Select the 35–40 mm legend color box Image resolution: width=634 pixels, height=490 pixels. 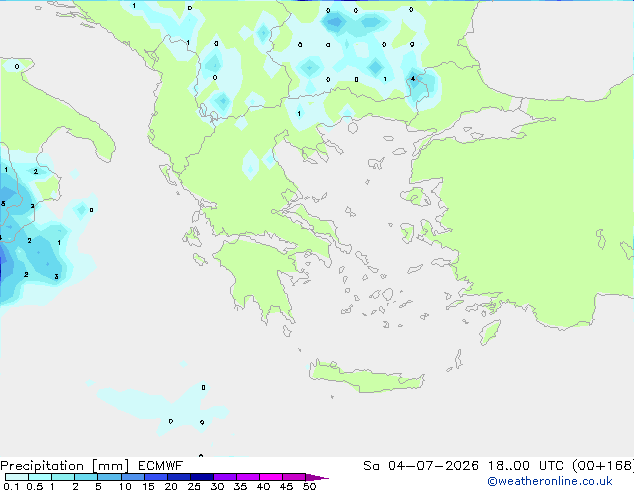click(x=248, y=477)
